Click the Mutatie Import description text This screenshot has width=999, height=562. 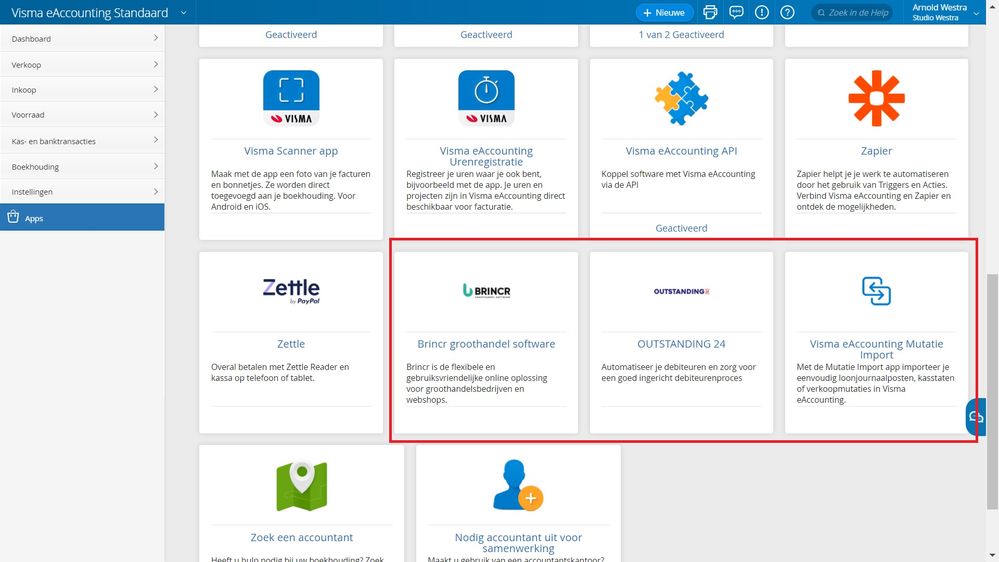click(x=875, y=383)
